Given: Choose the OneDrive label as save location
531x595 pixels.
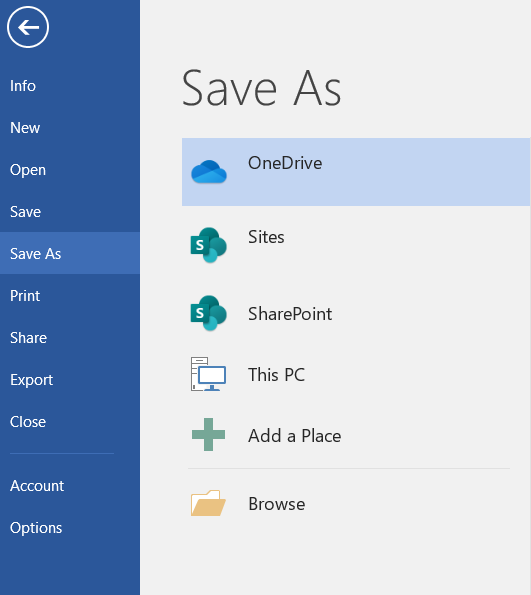Looking at the screenshot, I should pos(285,163).
